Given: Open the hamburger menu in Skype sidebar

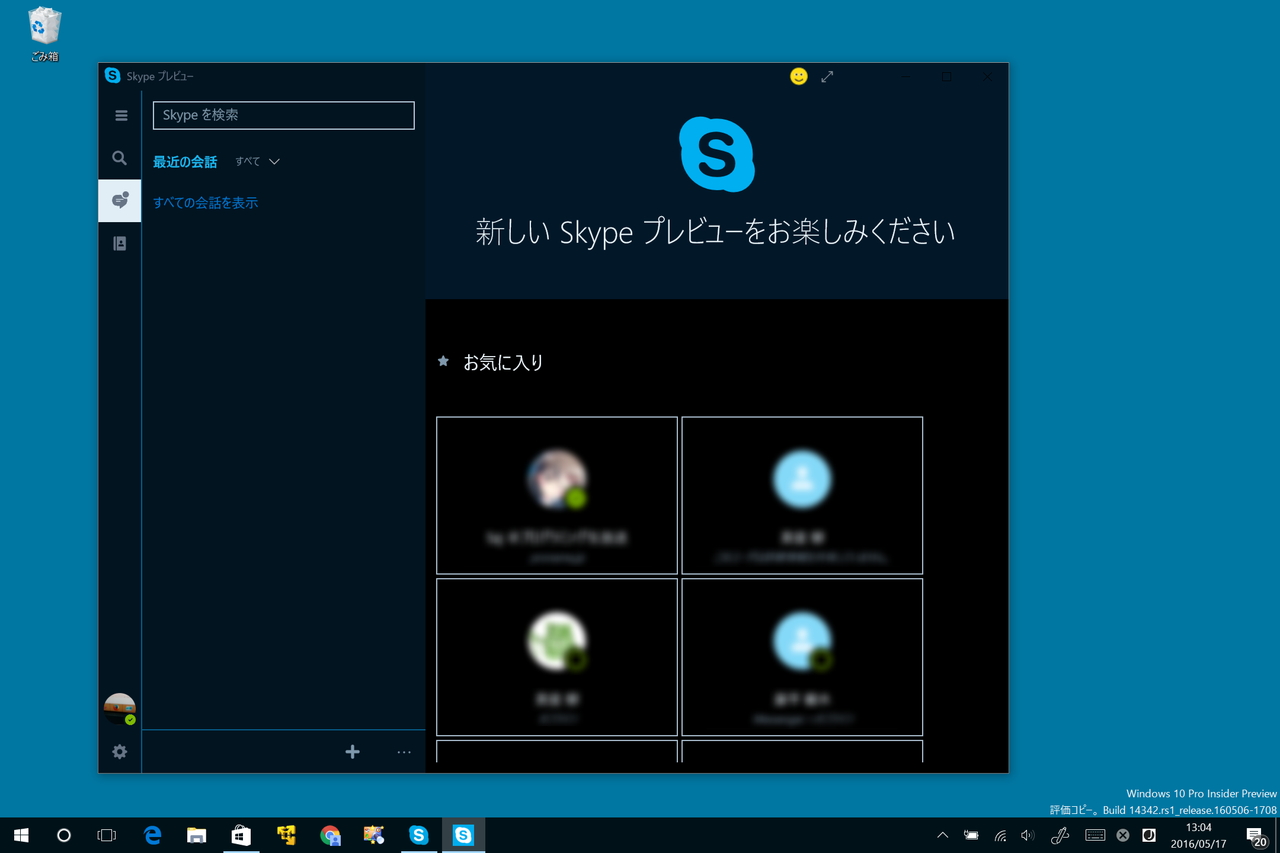Looking at the screenshot, I should 120,115.
